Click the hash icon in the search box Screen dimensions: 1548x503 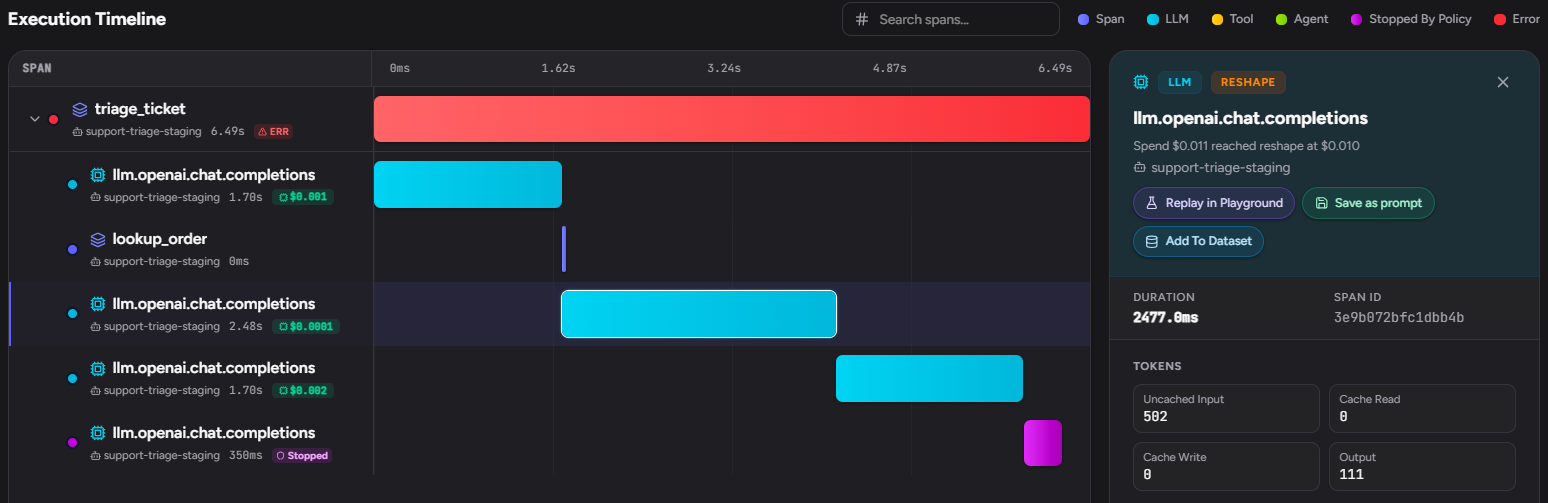coord(862,19)
